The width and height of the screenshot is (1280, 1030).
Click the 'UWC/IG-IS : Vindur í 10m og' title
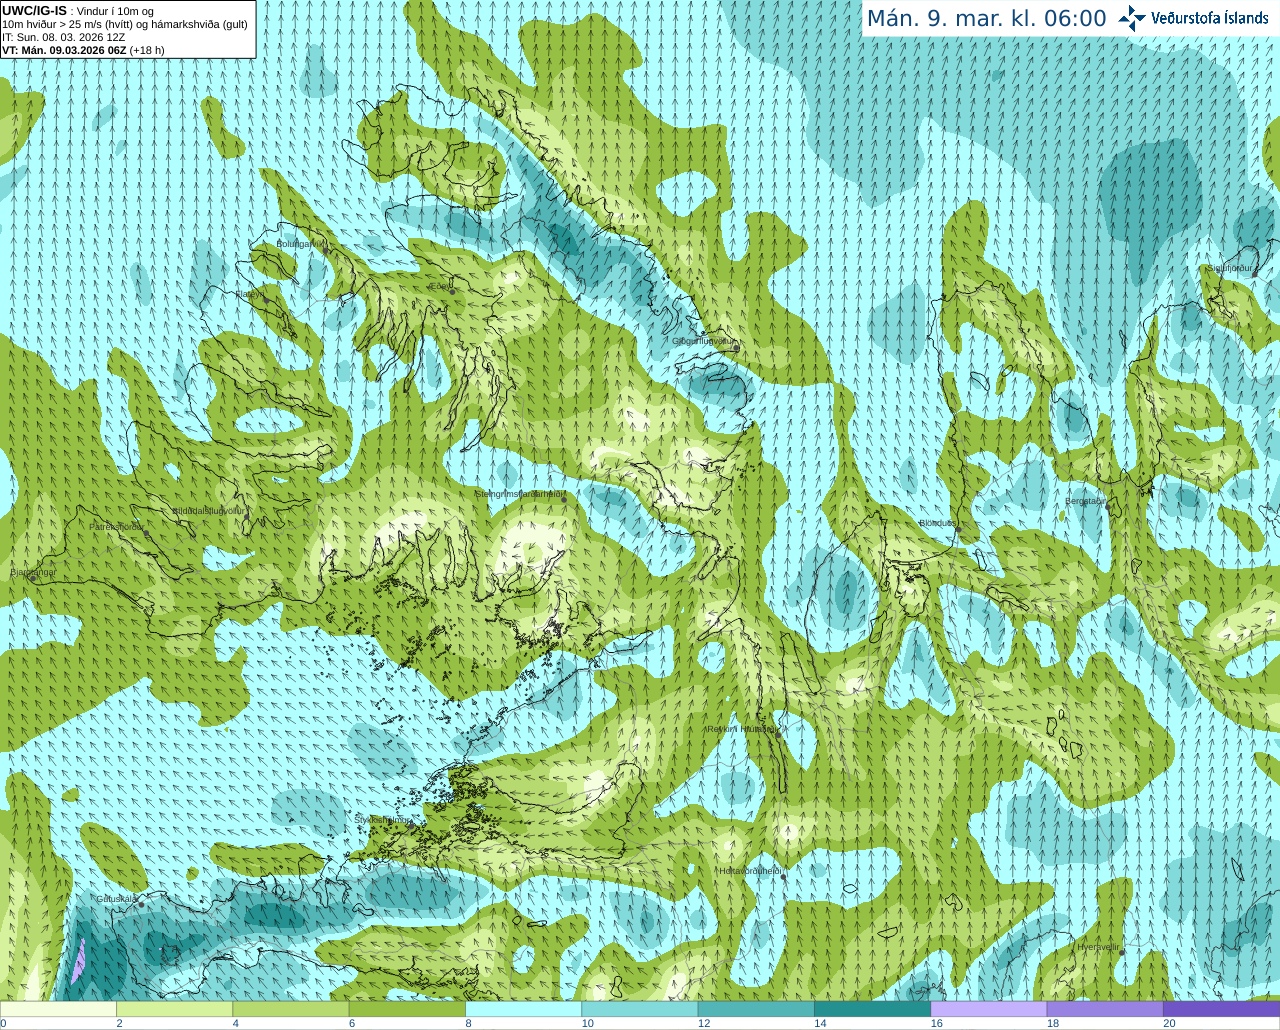click(78, 11)
